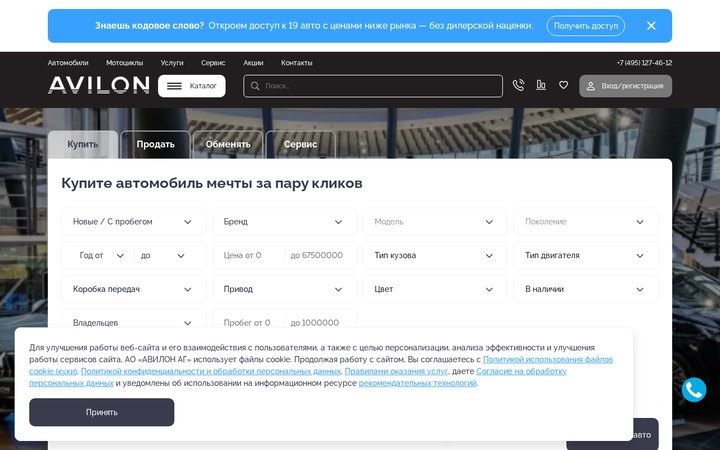This screenshot has width=720, height=450.
Task: Focus the Поиск search field
Action: (x=373, y=86)
